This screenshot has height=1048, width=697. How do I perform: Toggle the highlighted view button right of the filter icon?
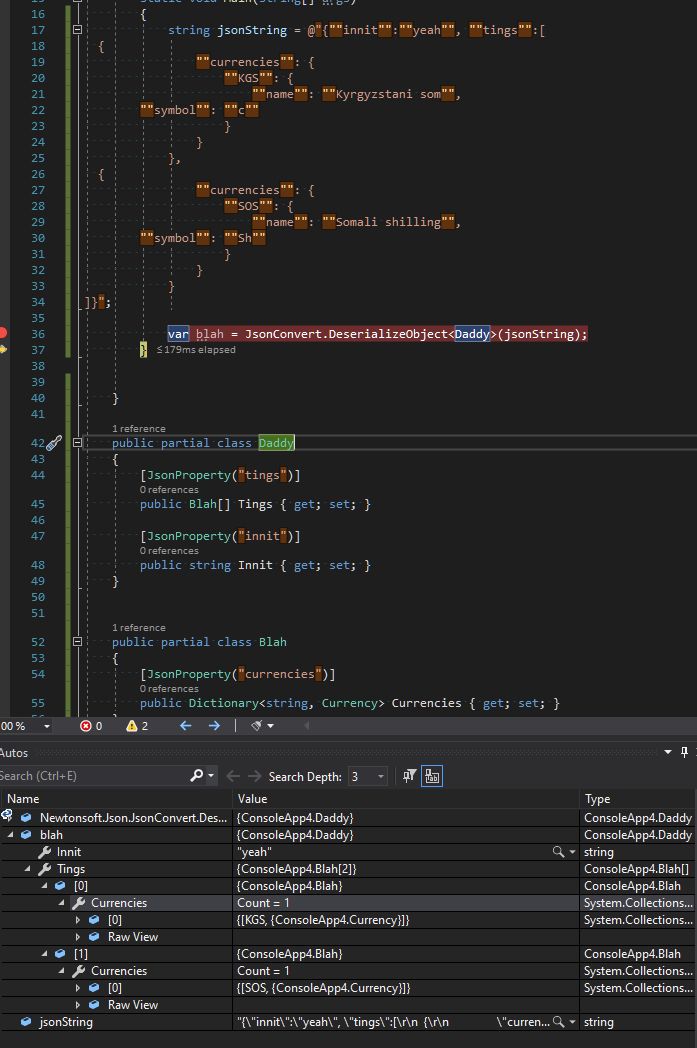(432, 776)
